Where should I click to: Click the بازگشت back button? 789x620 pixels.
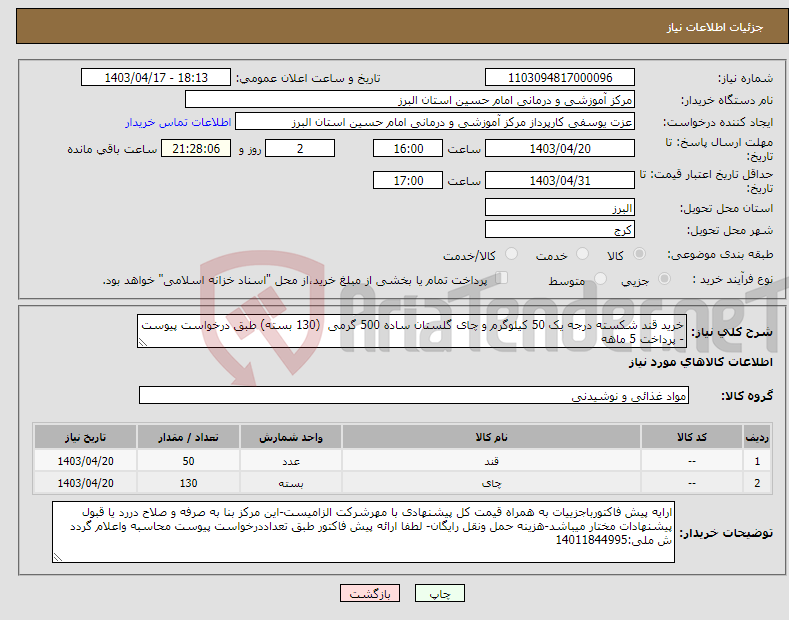click(370, 594)
